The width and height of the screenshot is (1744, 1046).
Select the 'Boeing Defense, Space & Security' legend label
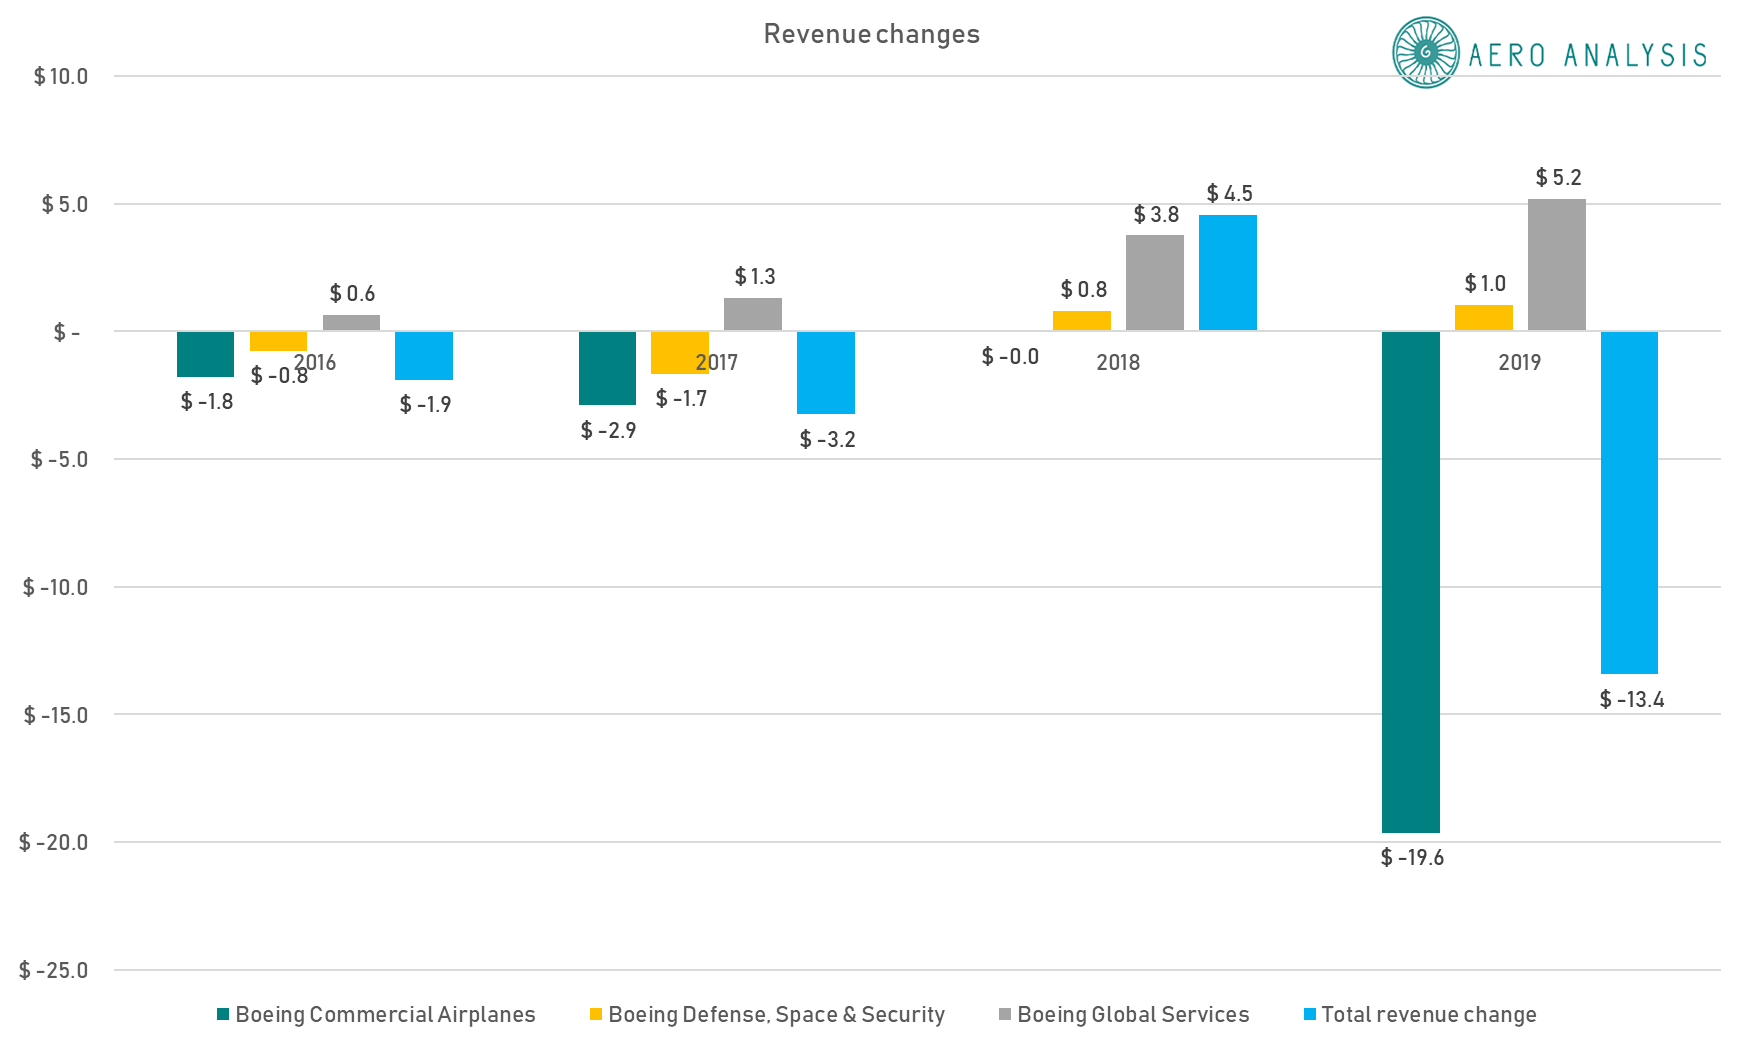tap(776, 1014)
